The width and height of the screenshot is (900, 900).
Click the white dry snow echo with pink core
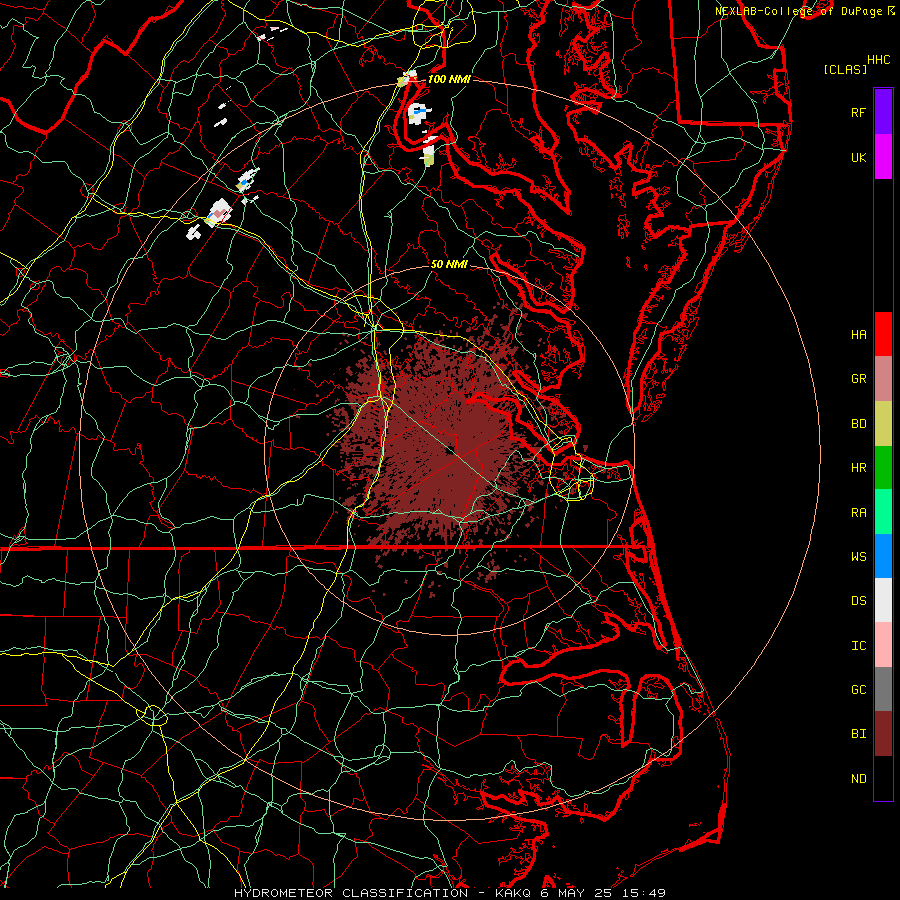[219, 212]
